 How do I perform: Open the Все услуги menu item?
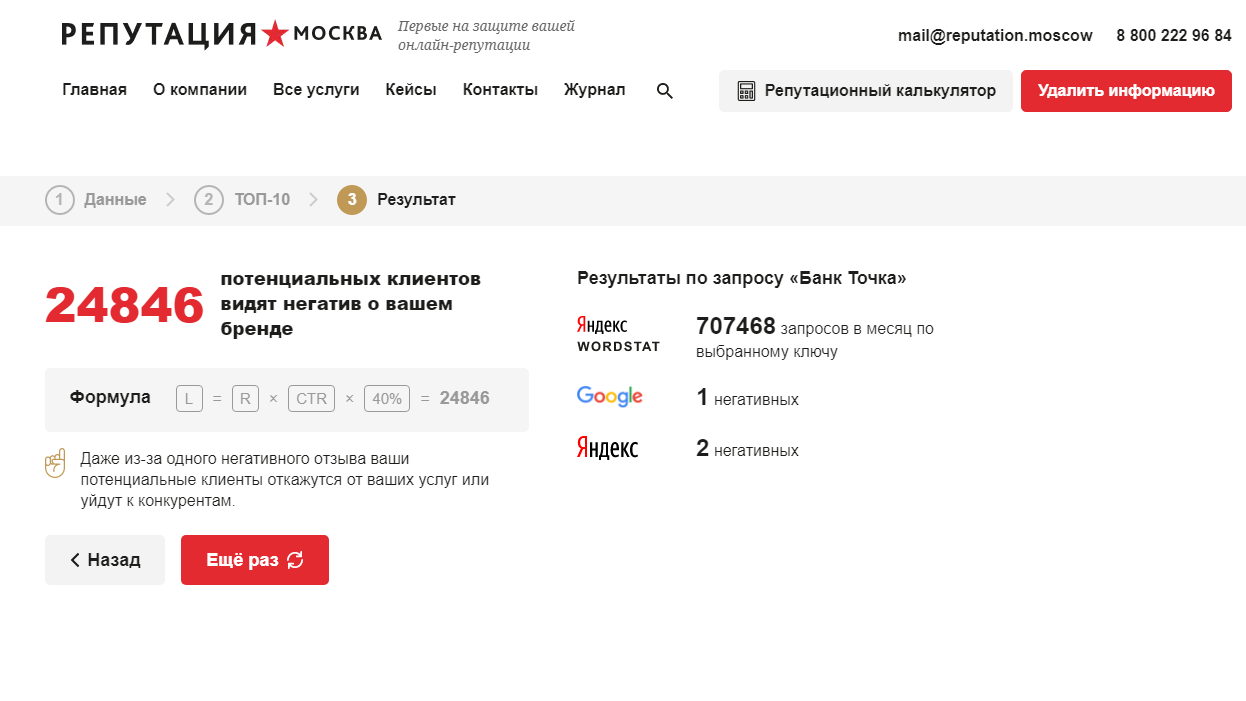click(316, 90)
